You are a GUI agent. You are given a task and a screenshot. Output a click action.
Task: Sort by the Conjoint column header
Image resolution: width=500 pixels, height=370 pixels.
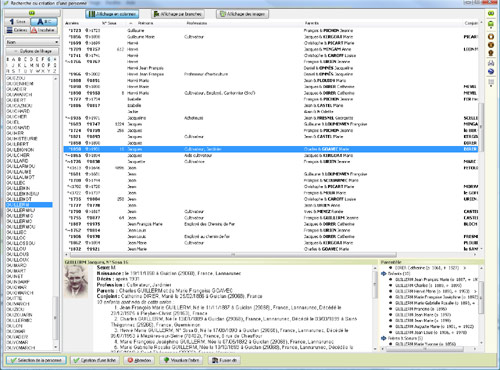471,23
